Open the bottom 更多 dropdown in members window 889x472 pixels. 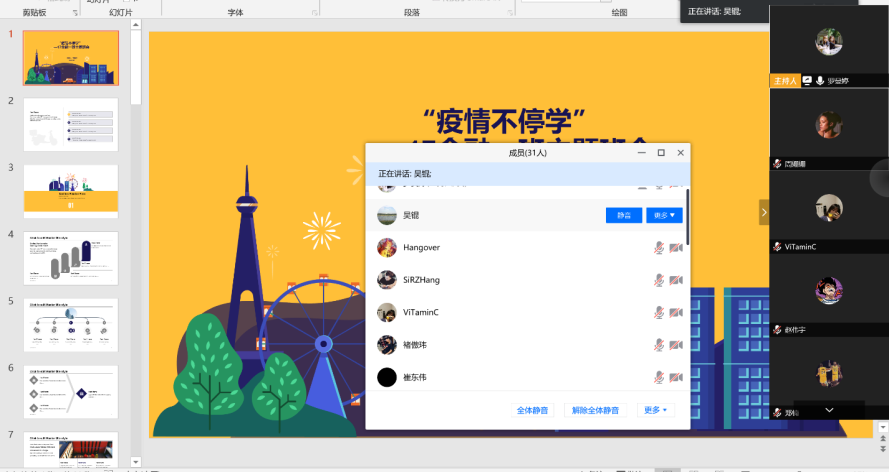point(656,410)
